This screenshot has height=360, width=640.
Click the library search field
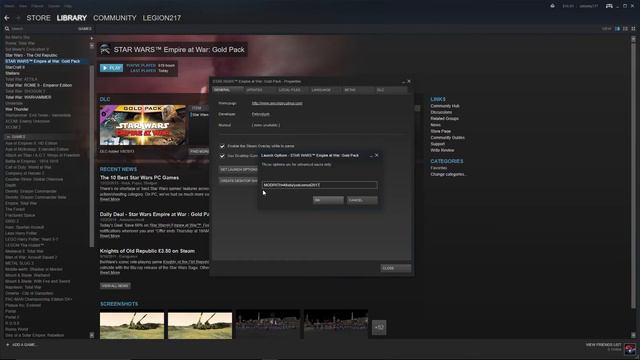point(43,29)
